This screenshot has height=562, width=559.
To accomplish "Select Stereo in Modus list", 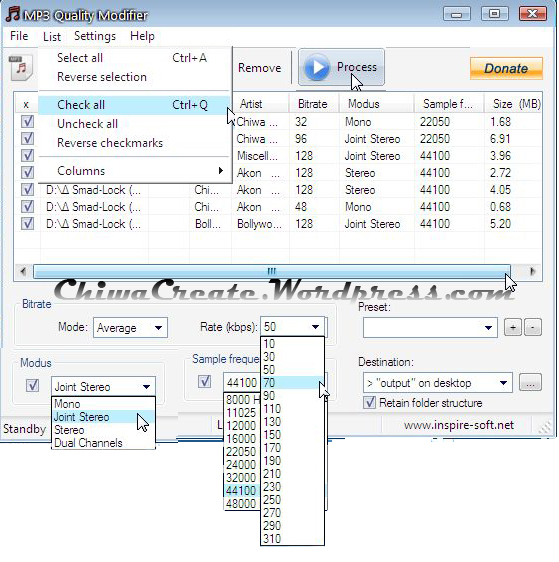I will (103, 430).
